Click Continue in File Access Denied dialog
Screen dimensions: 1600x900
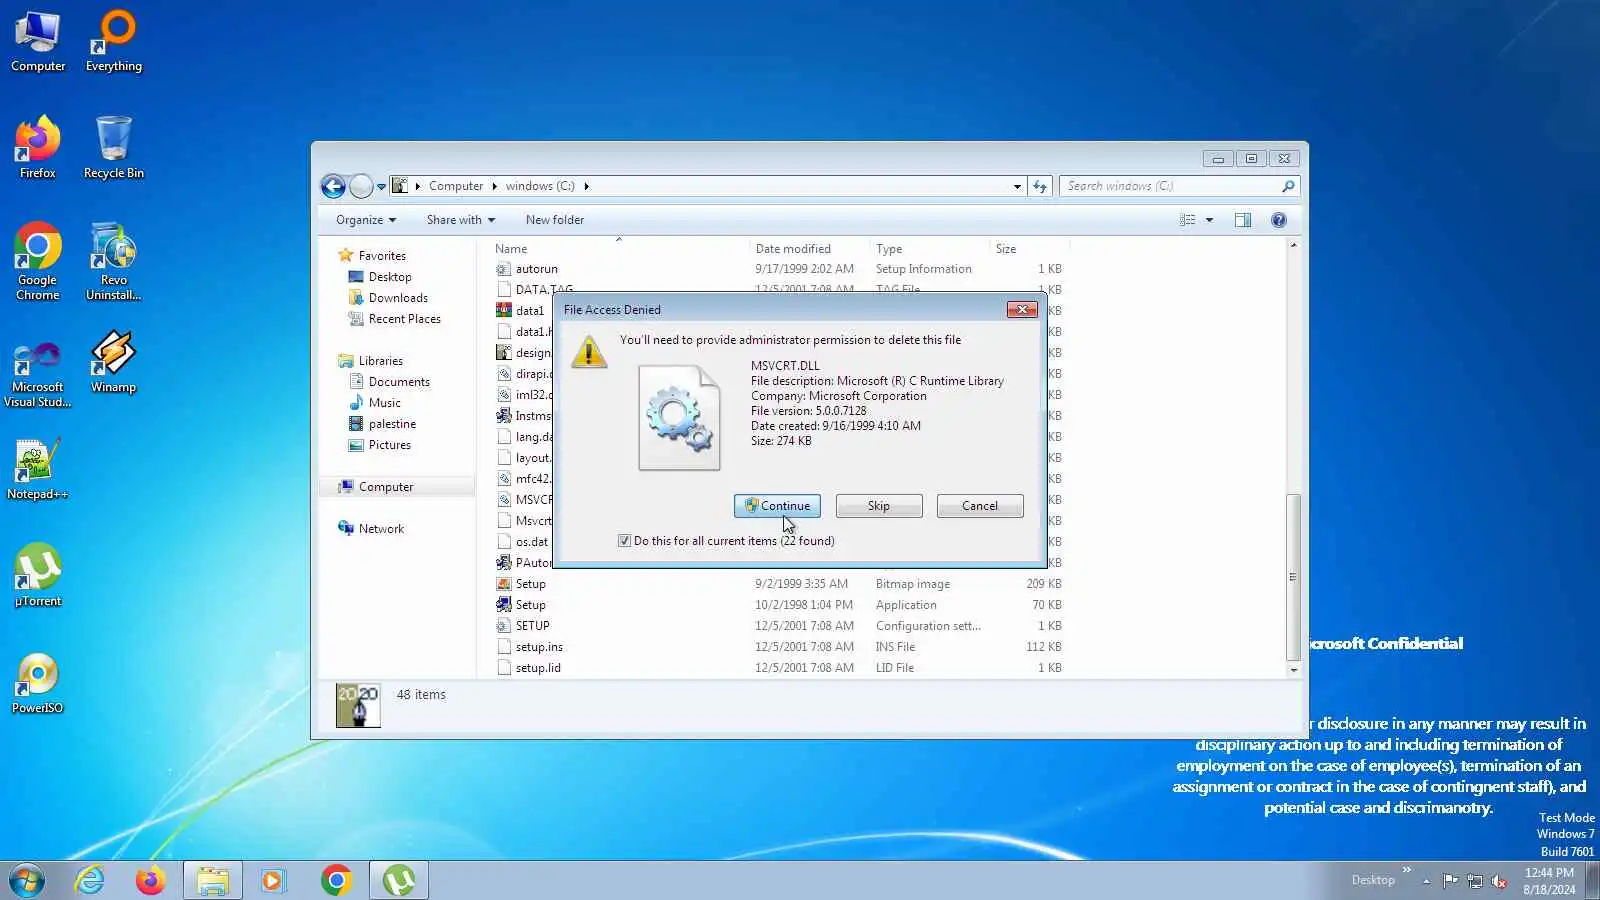pos(777,506)
